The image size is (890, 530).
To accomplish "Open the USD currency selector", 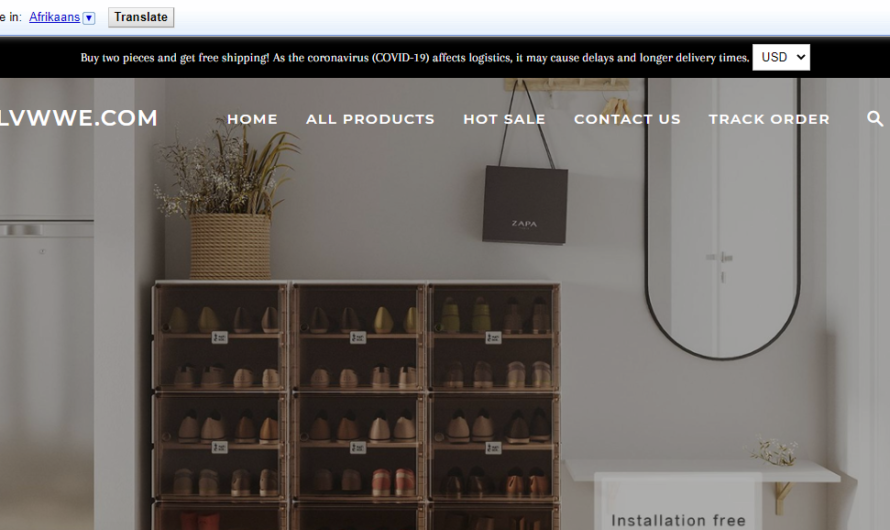I will pos(781,57).
